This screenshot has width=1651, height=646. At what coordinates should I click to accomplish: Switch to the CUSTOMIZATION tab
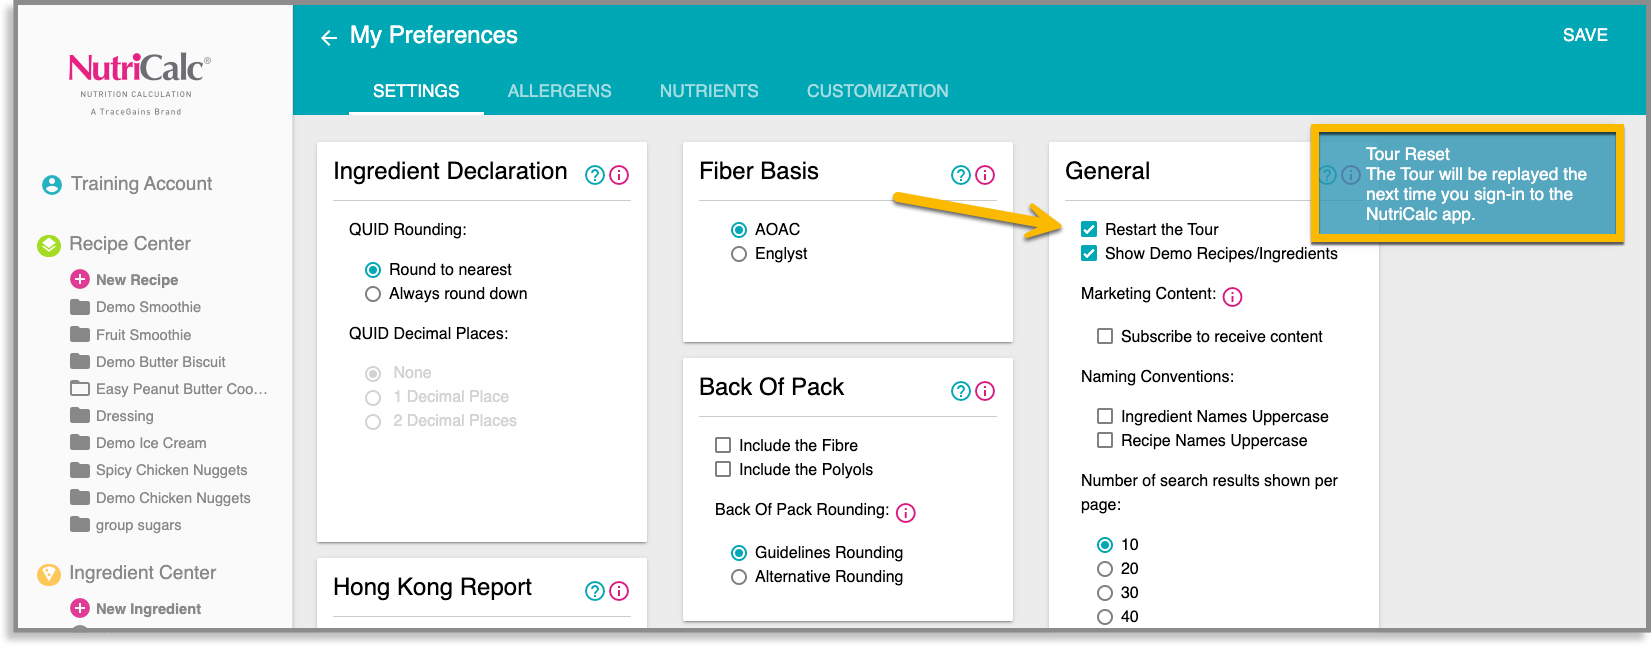878,91
